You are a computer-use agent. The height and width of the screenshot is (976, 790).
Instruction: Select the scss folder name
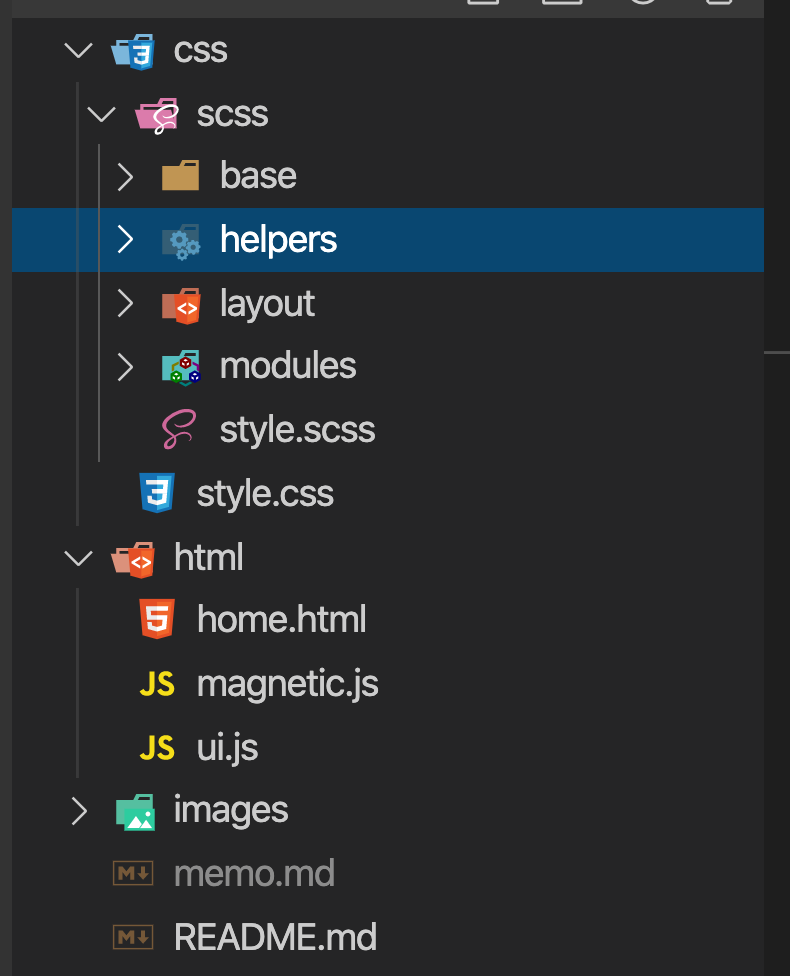click(232, 115)
